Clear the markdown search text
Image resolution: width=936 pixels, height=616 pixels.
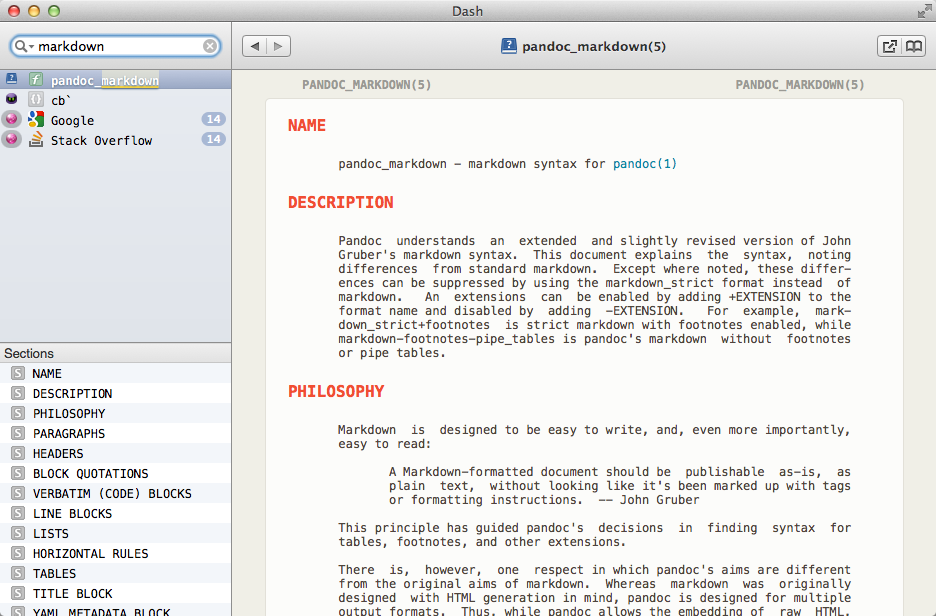[x=210, y=46]
